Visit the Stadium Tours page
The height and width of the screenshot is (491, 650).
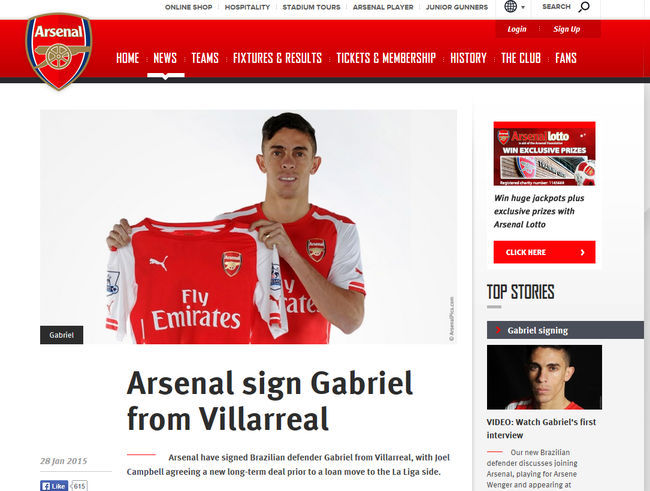pos(311,7)
